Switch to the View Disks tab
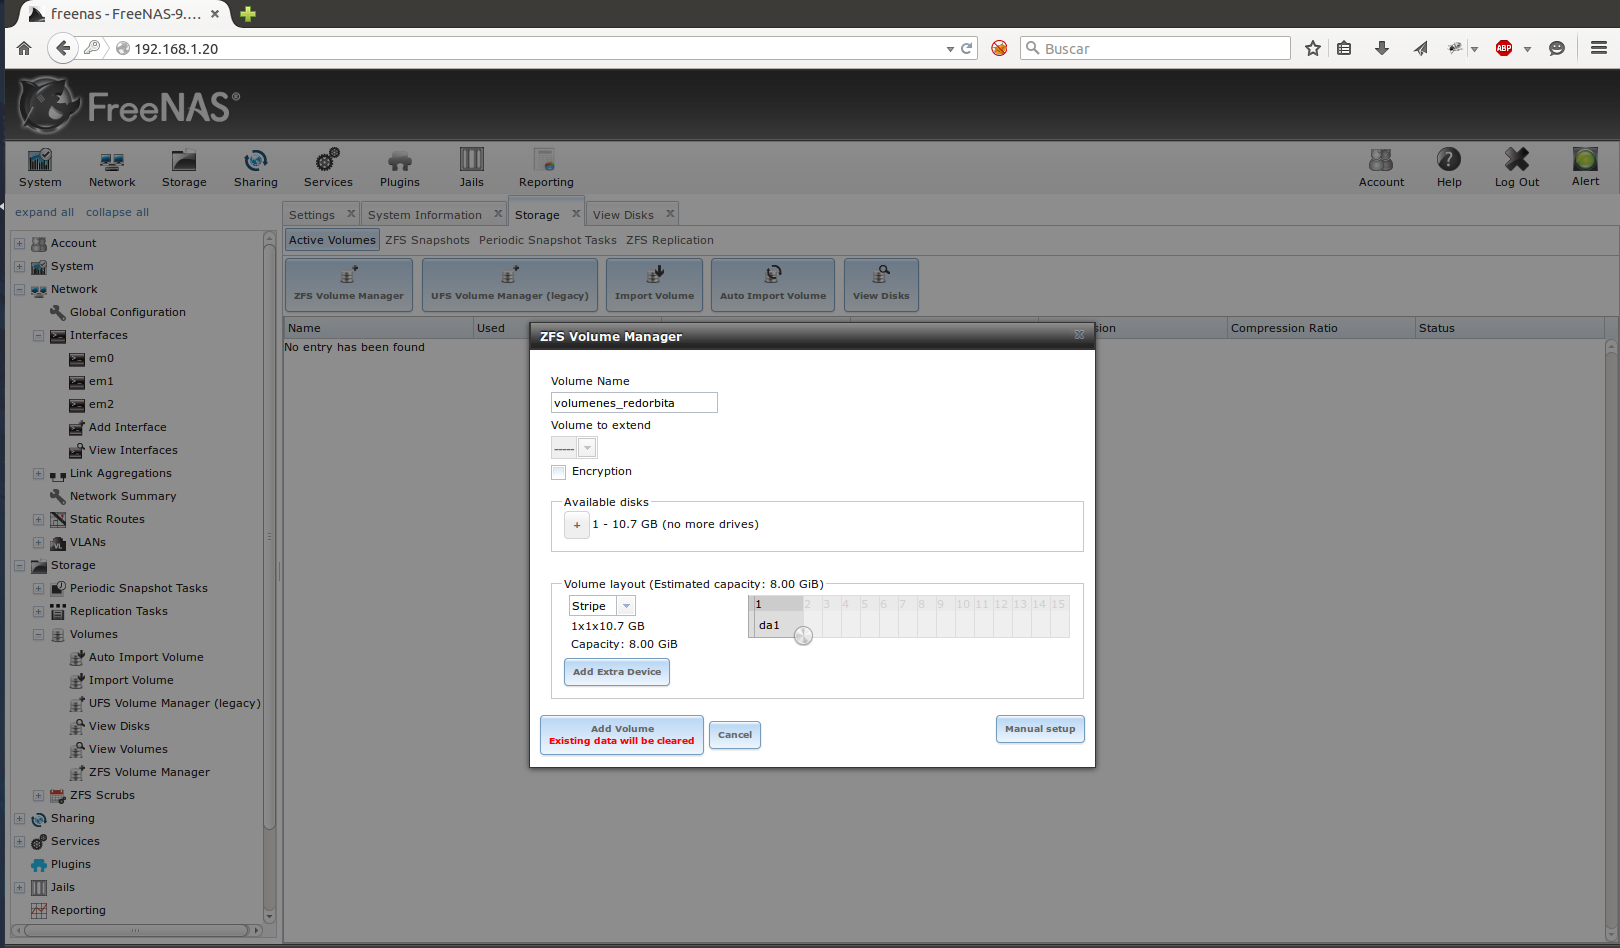This screenshot has height=948, width=1620. coord(623,215)
